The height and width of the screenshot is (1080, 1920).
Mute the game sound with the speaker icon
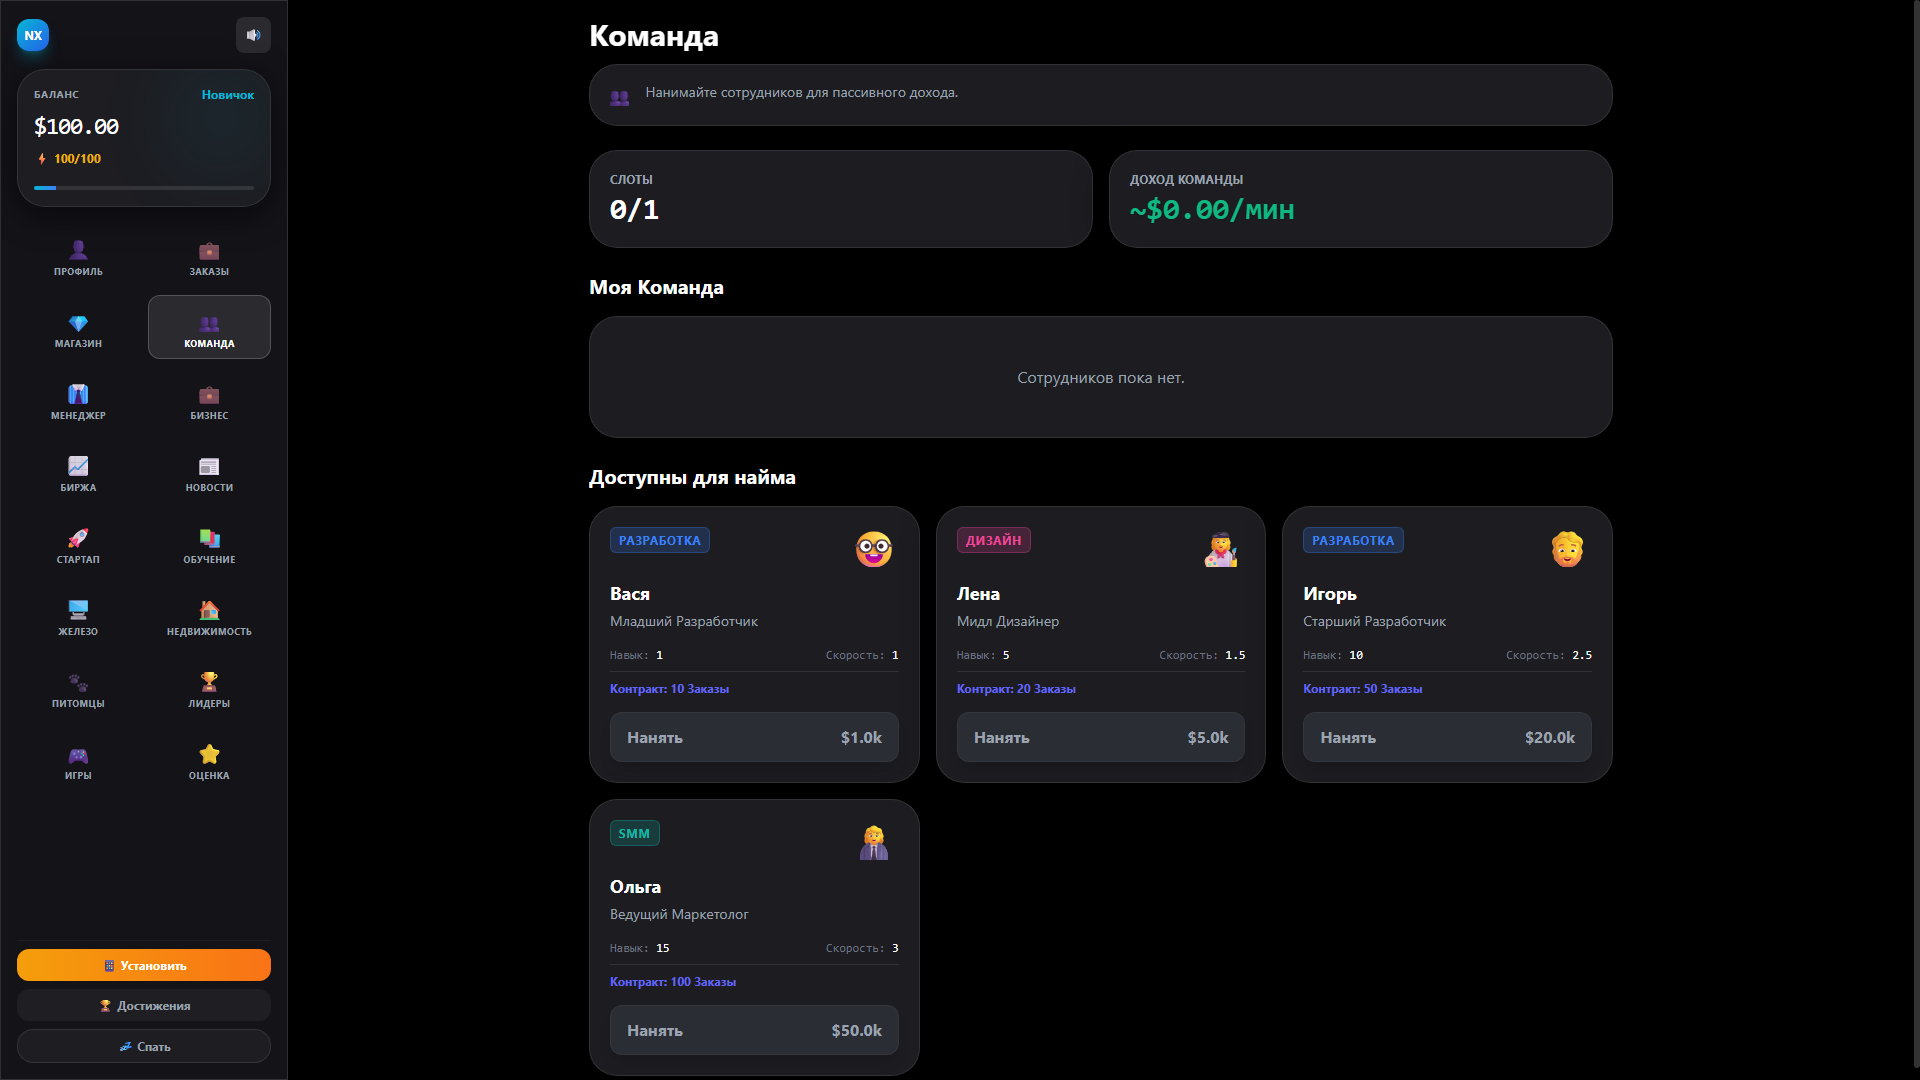253,35
